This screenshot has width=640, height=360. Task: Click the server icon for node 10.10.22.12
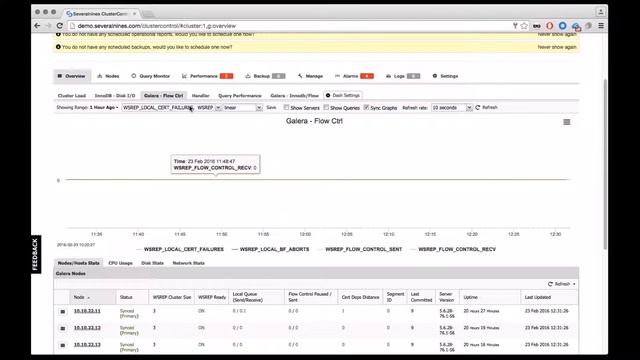[x=62, y=329]
